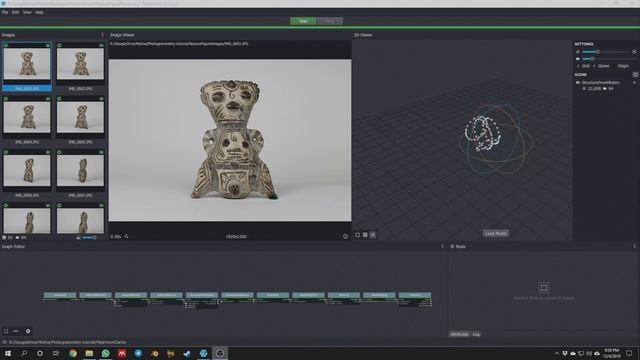Switch 3D viewer to solid render mode

(358, 235)
